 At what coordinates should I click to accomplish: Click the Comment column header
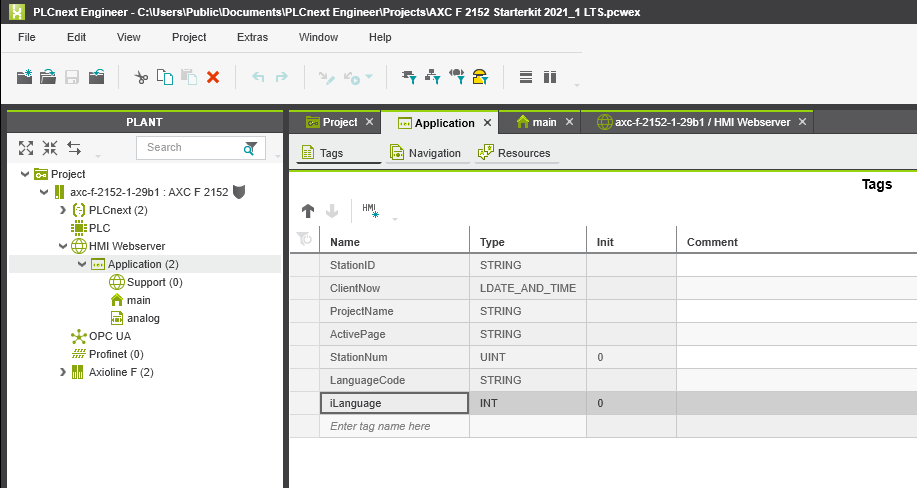797,242
